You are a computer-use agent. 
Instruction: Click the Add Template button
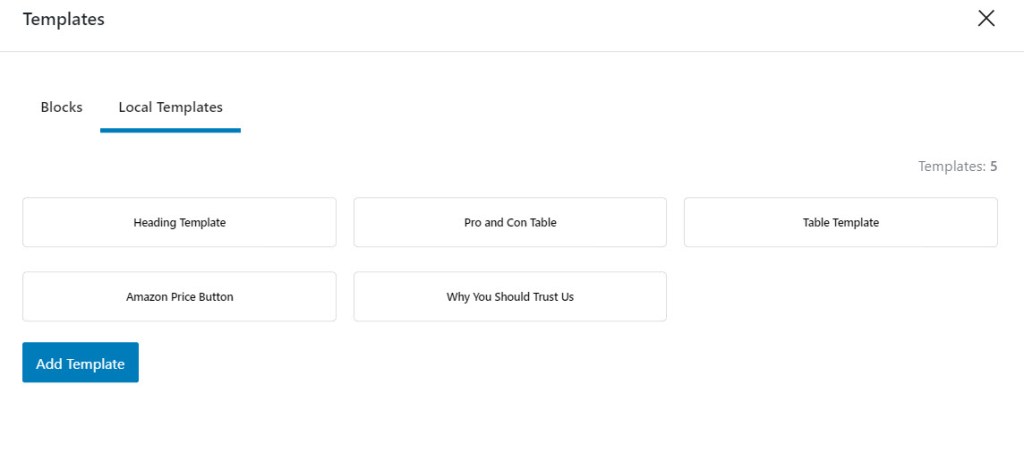[80, 363]
